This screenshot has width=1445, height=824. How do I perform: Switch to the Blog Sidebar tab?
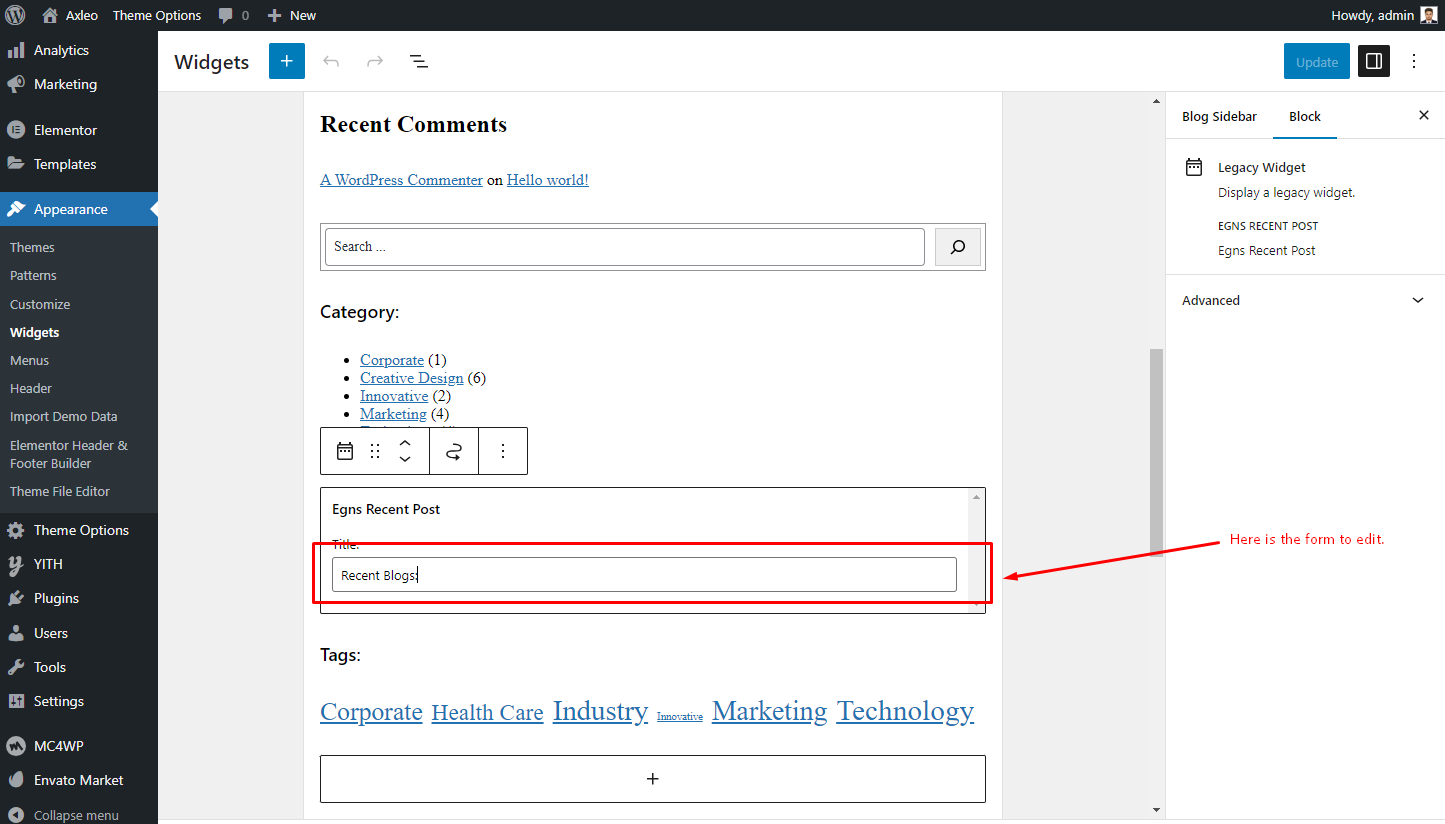click(1219, 116)
